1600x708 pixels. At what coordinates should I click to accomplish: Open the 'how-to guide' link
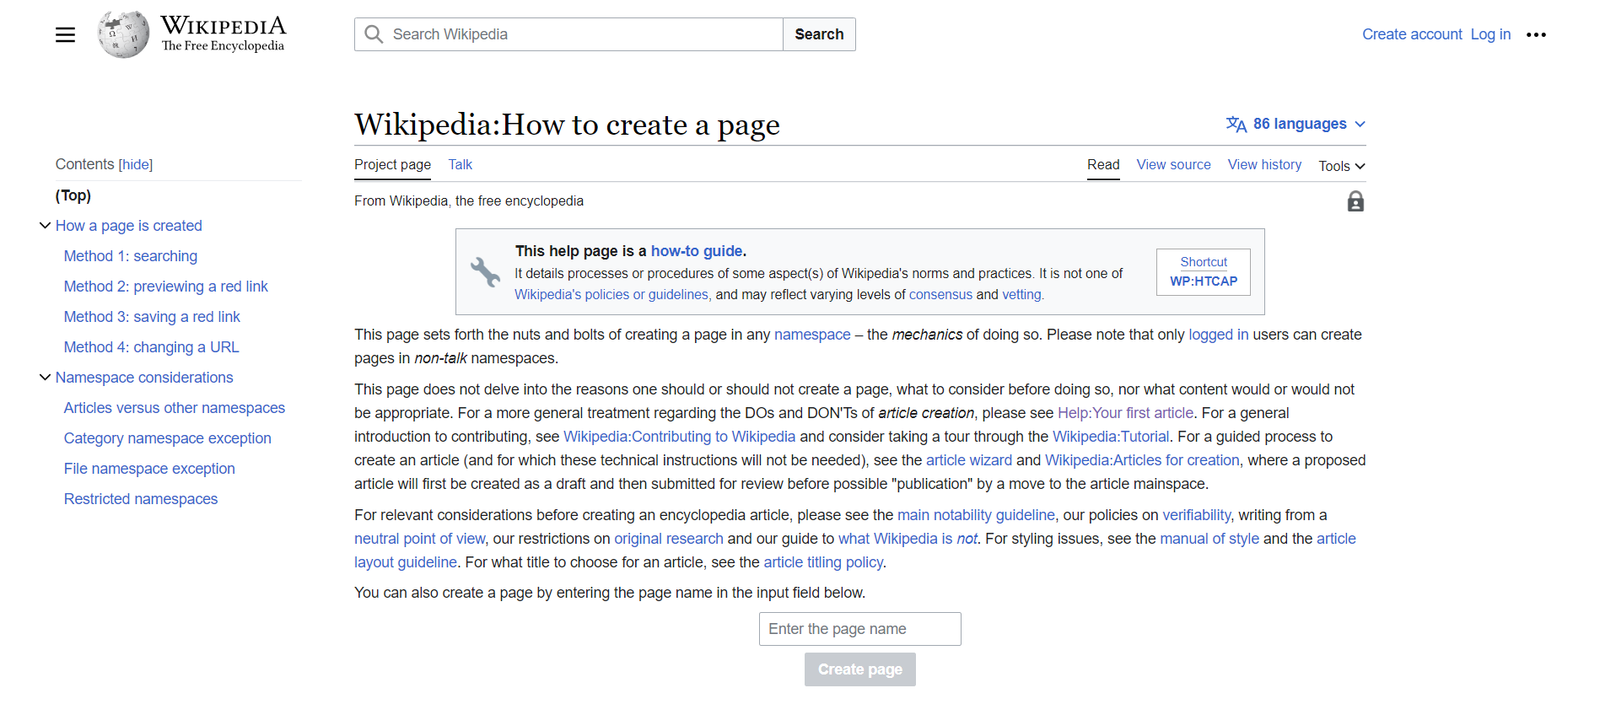pyautogui.click(x=697, y=251)
